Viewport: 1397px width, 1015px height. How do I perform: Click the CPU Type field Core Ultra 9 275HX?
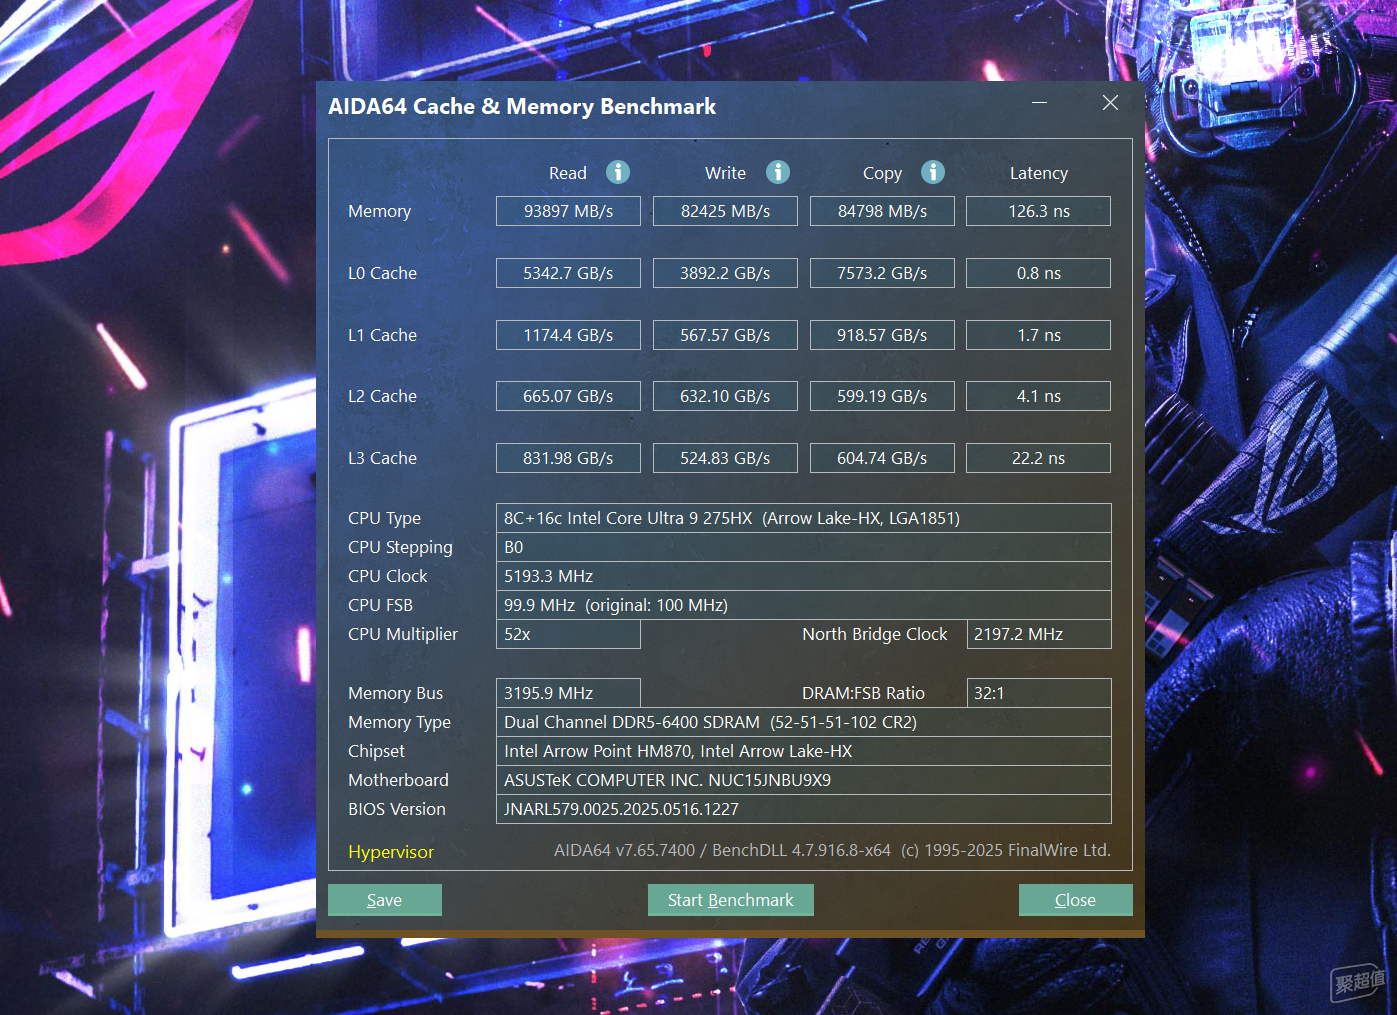pos(804,518)
